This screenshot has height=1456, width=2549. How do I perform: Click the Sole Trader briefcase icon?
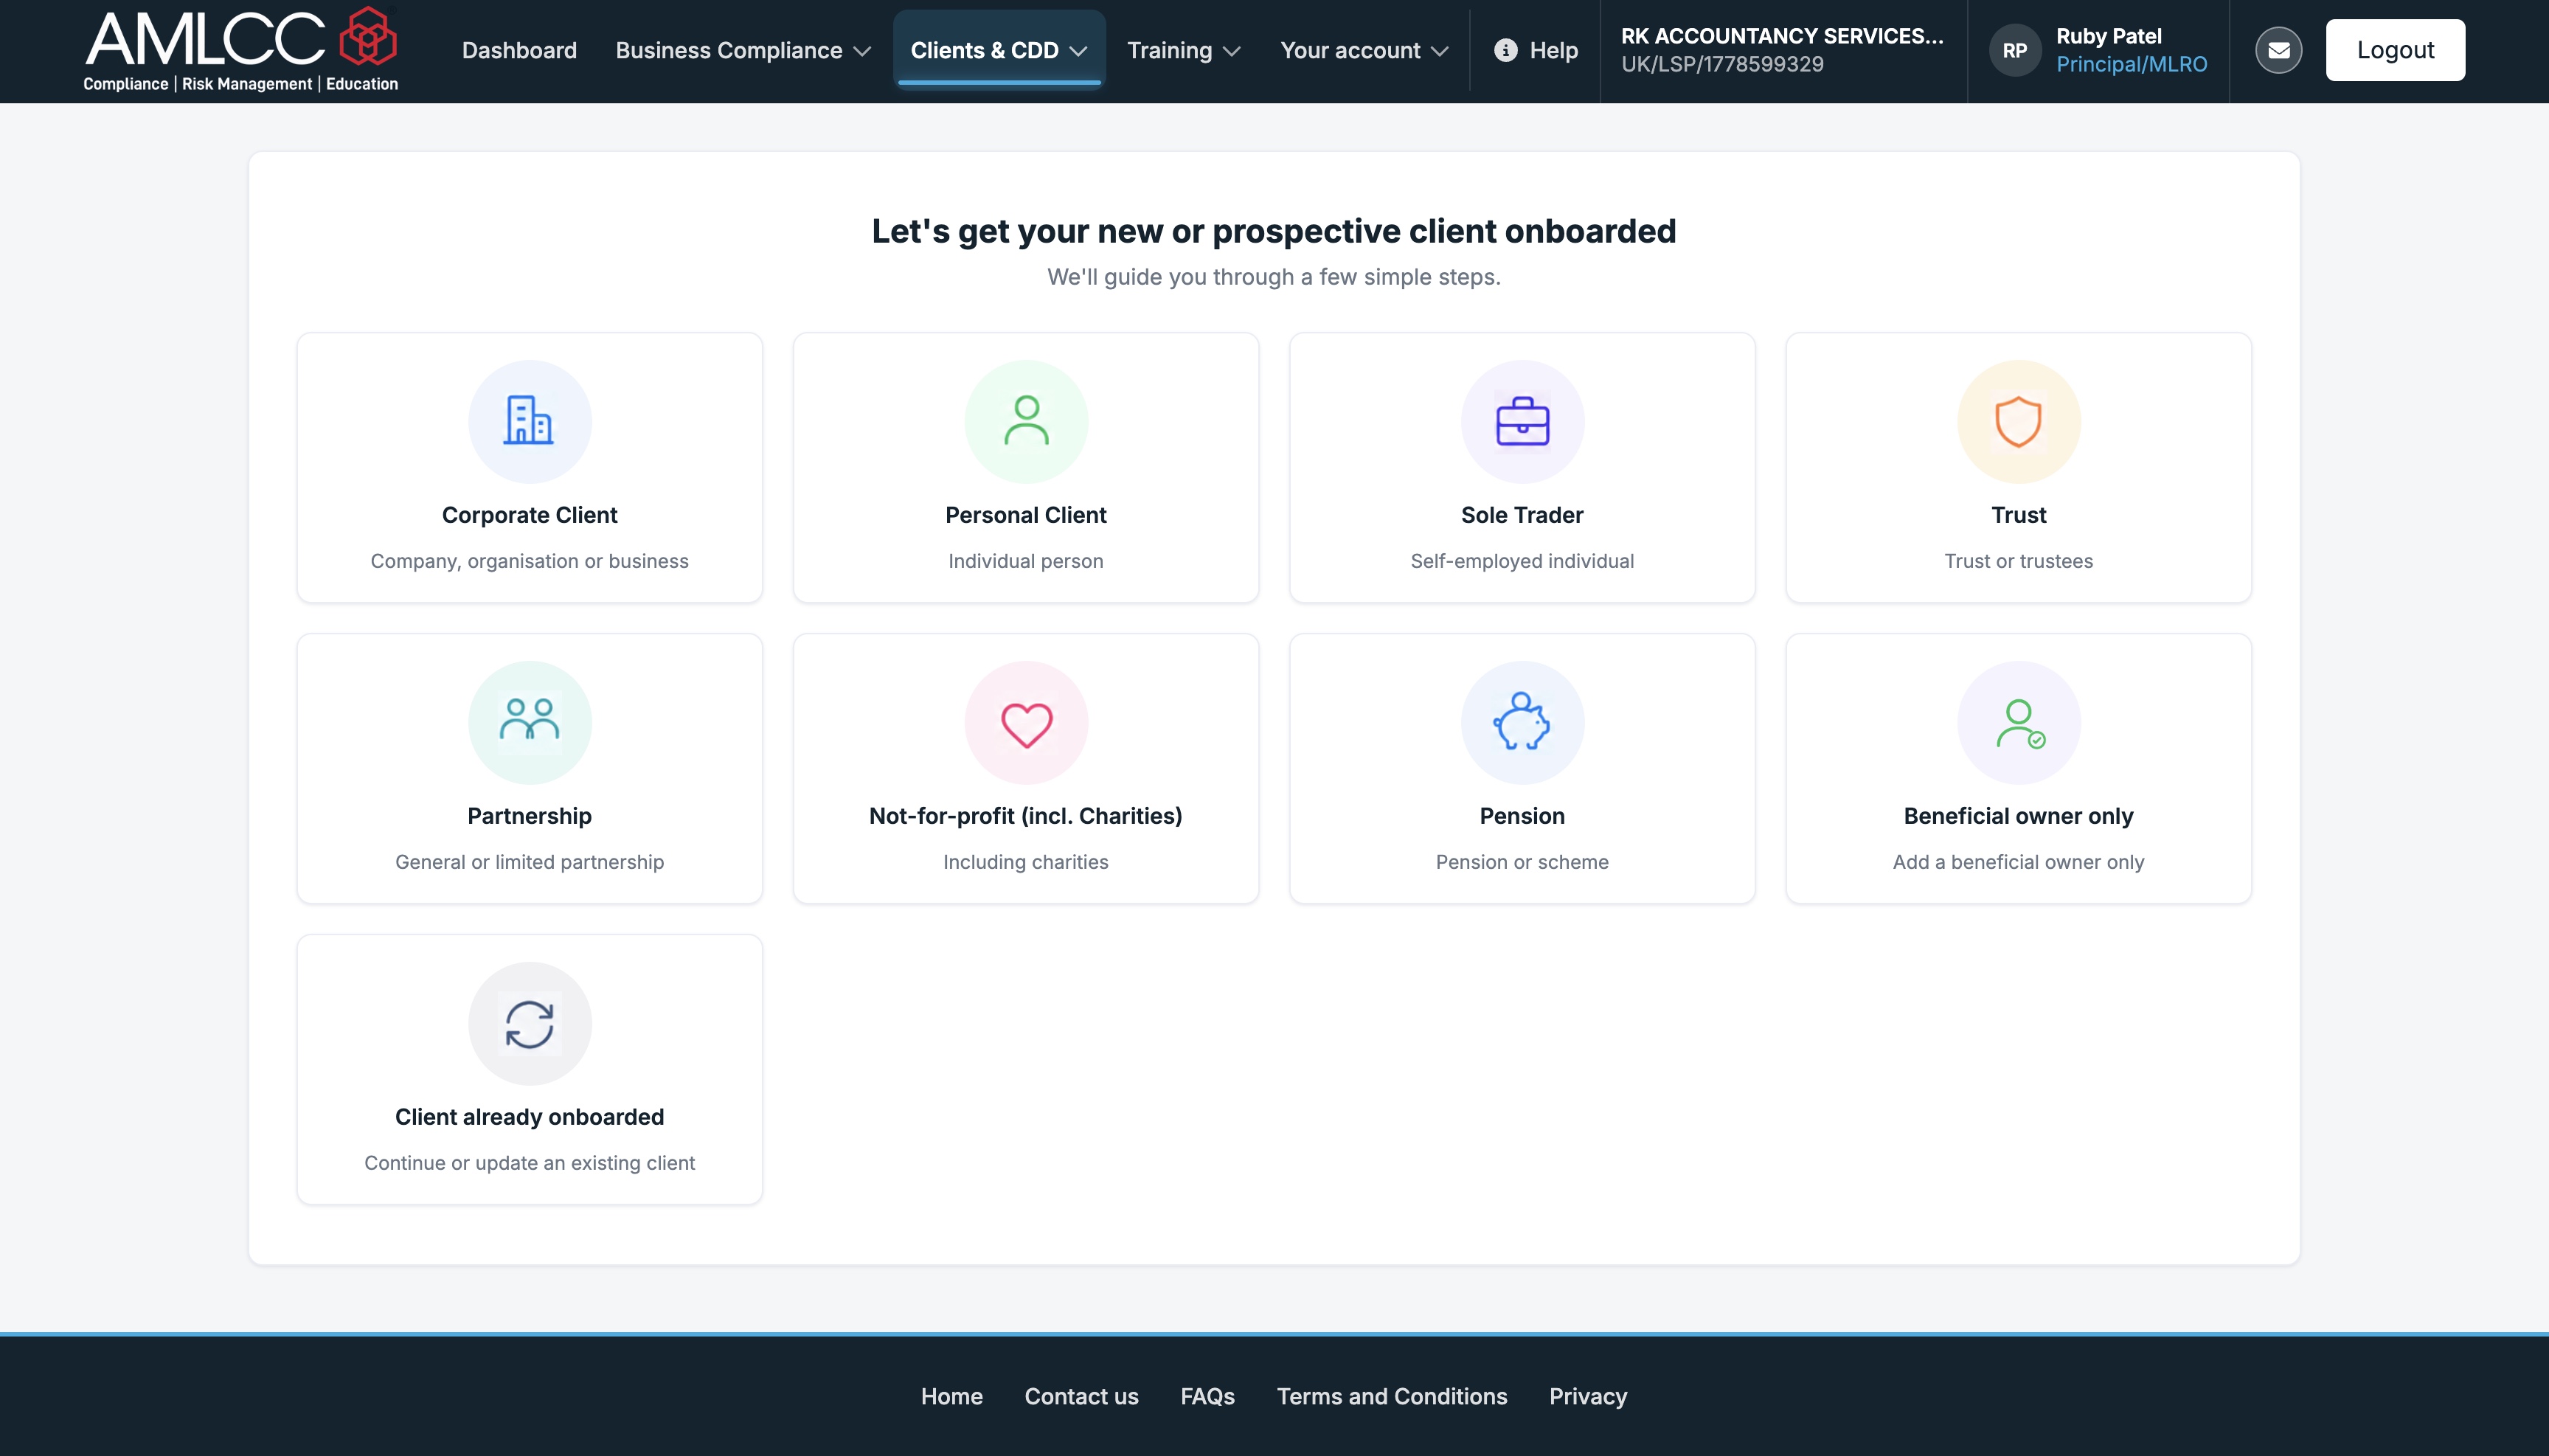1522,421
